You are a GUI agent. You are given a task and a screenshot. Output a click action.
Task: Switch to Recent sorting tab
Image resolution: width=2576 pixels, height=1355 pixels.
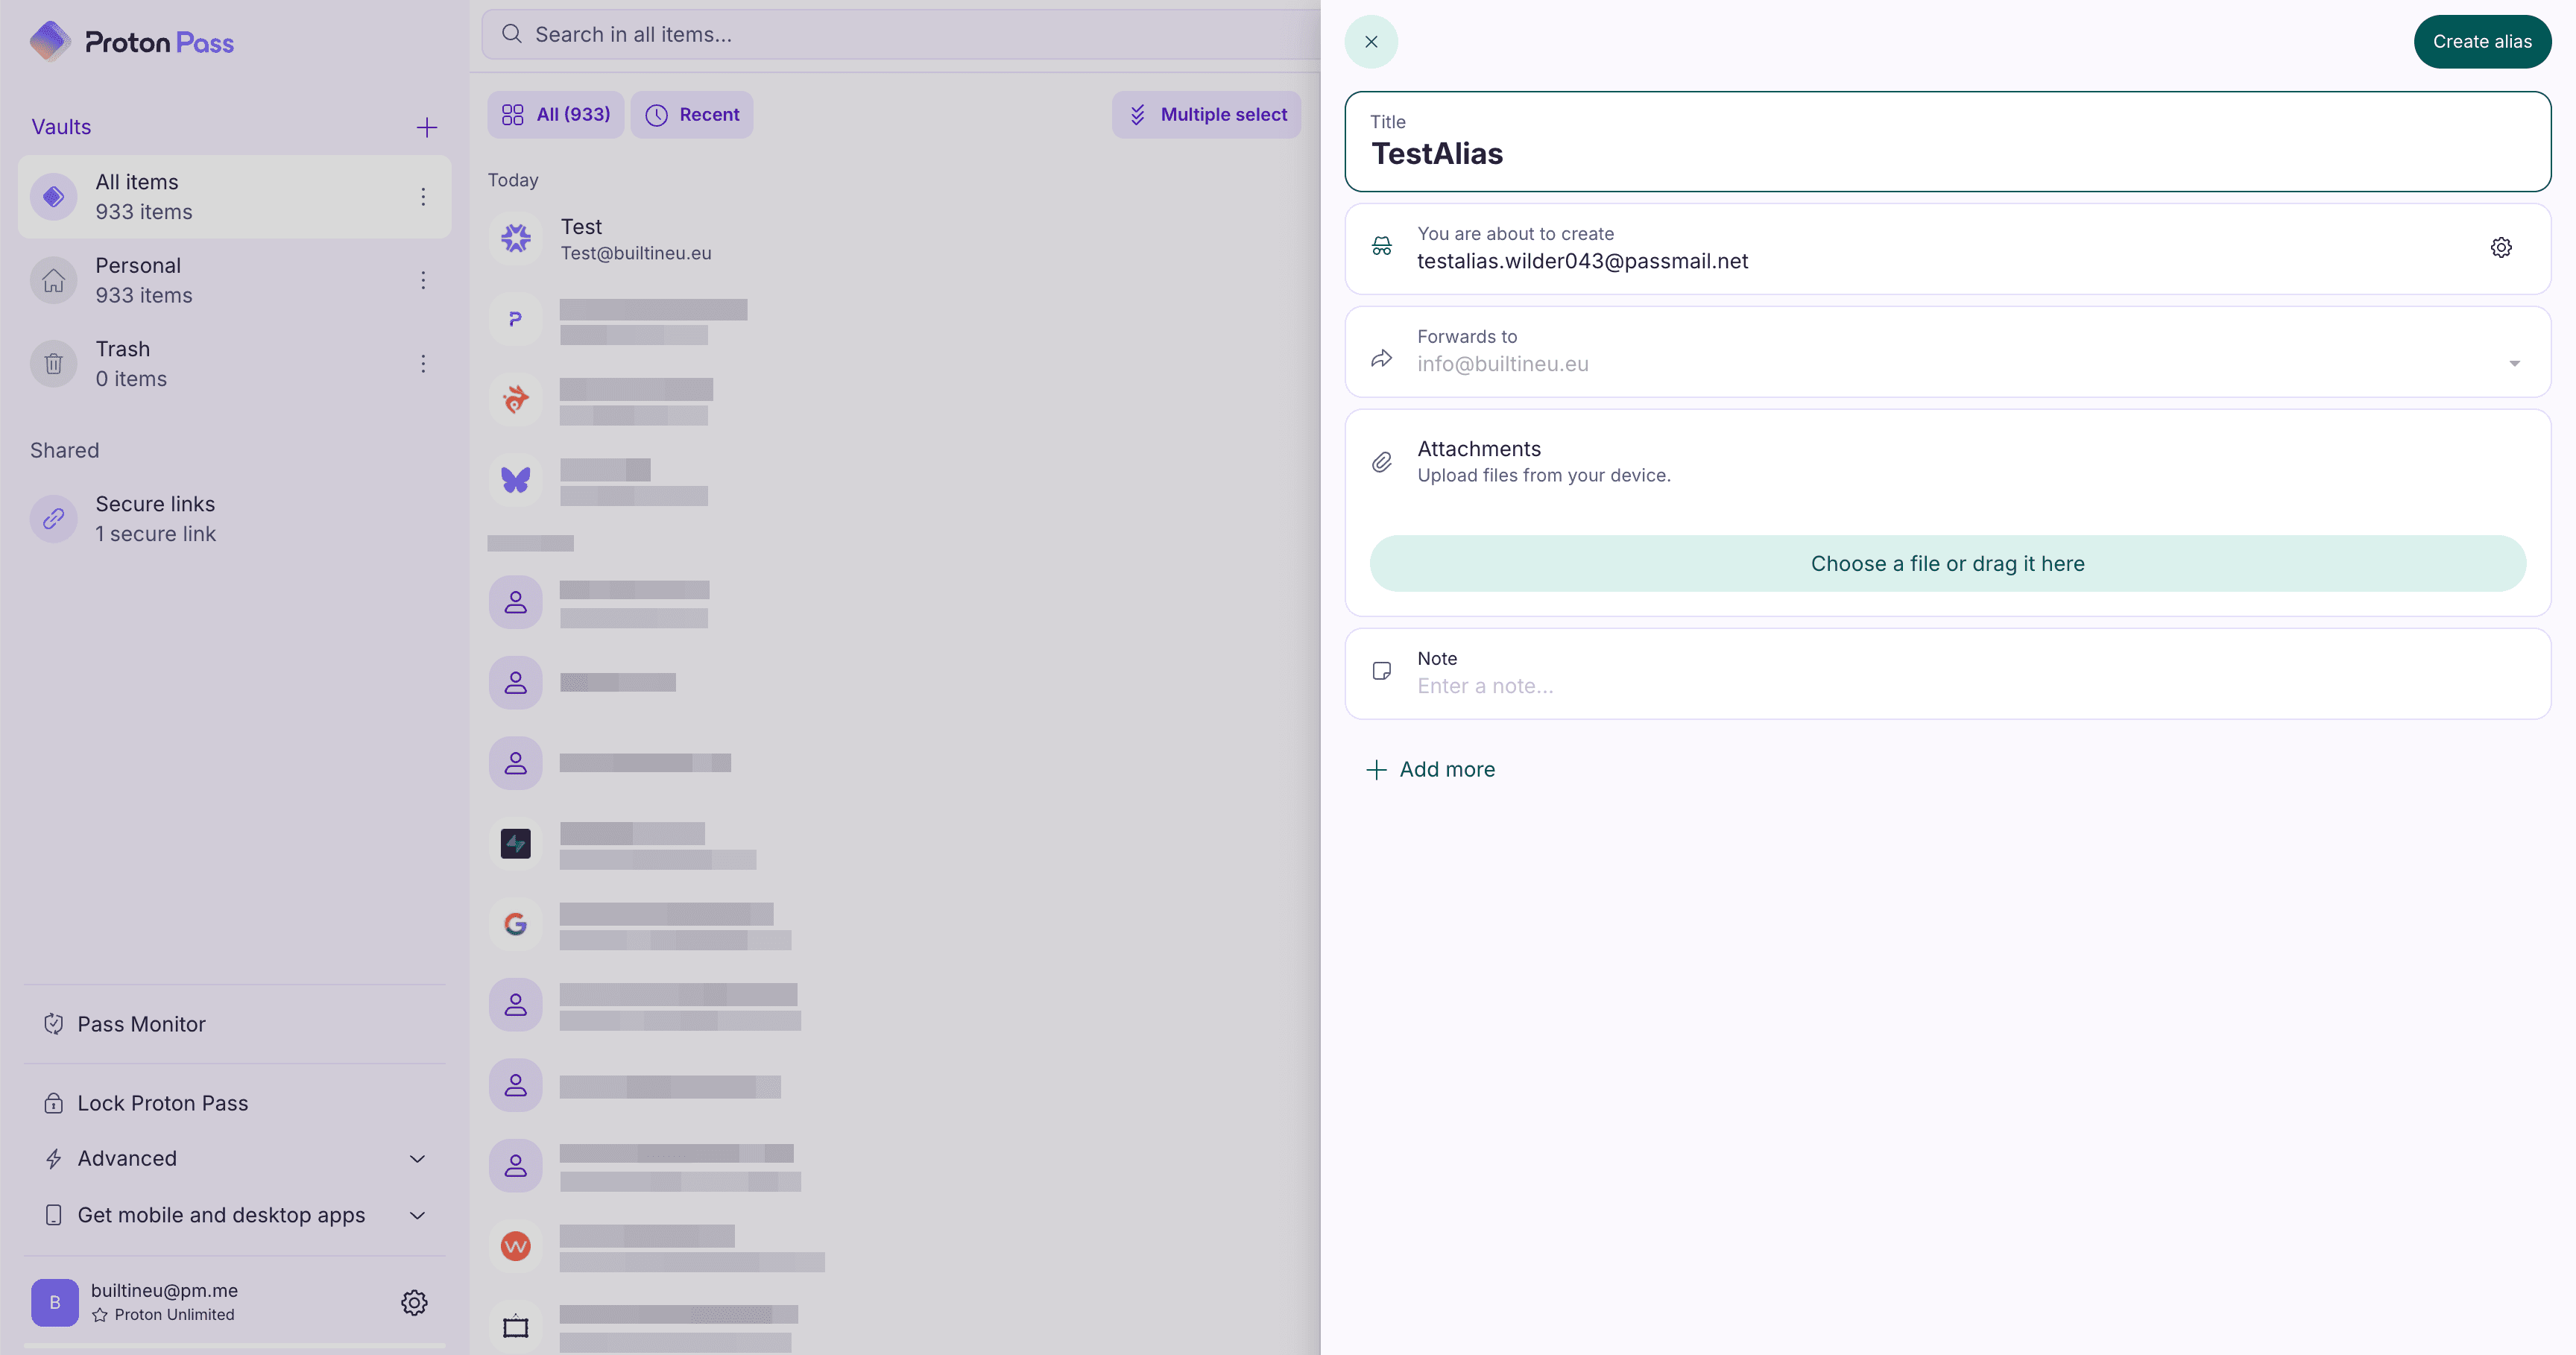692,115
